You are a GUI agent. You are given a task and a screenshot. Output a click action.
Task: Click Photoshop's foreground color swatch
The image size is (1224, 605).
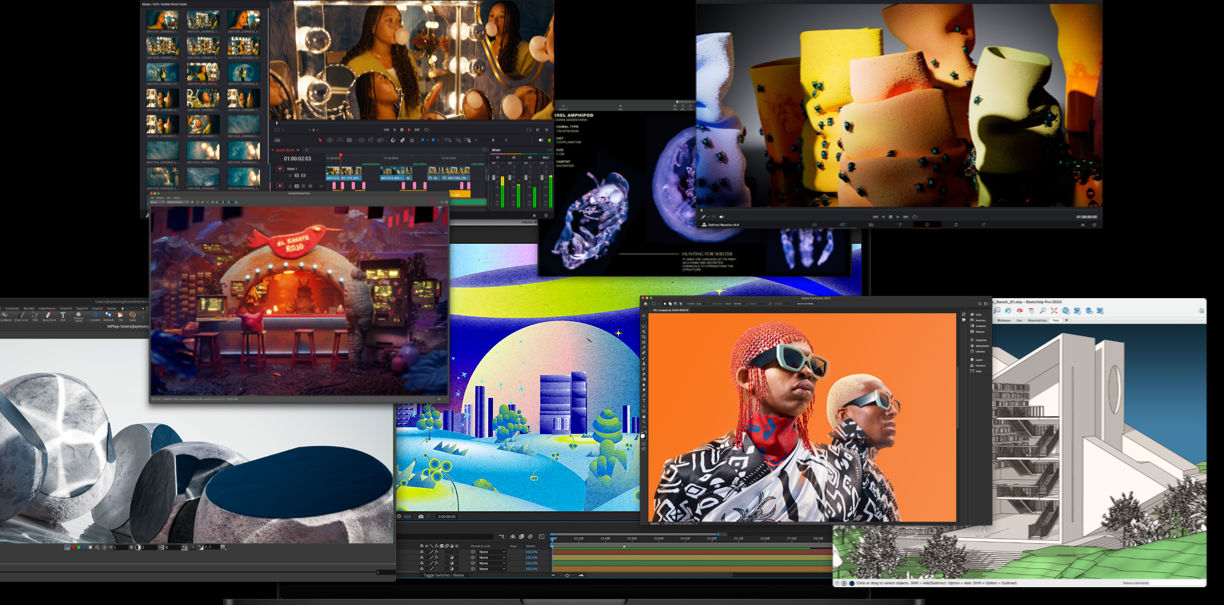coord(644,436)
